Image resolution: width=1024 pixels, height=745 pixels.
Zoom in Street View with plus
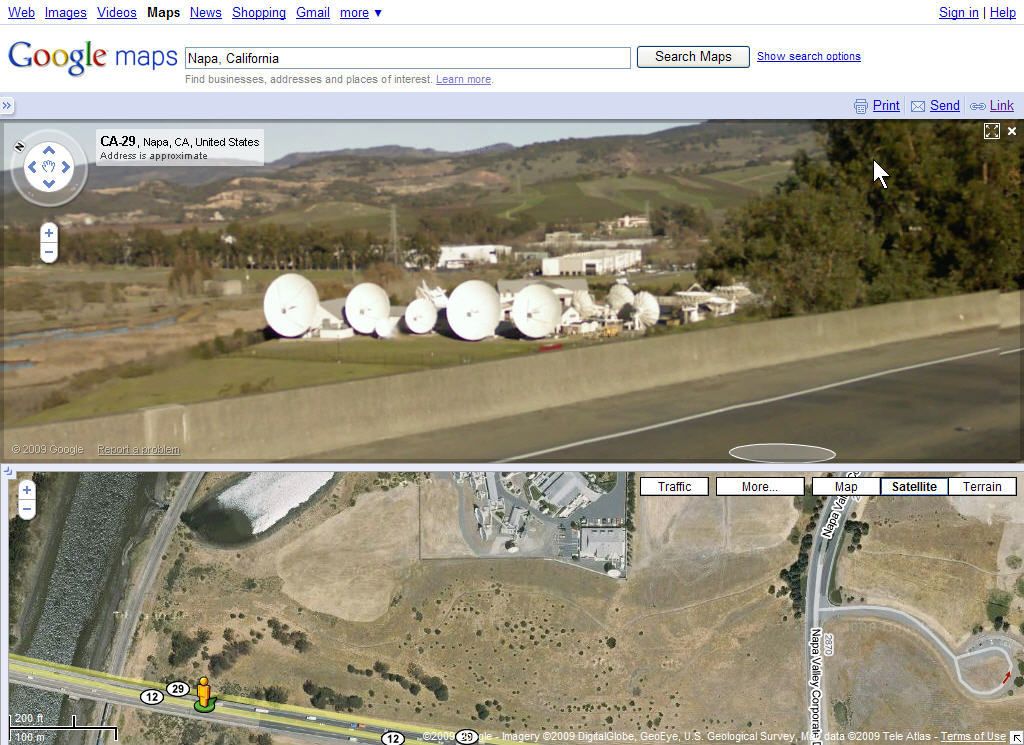coord(48,233)
